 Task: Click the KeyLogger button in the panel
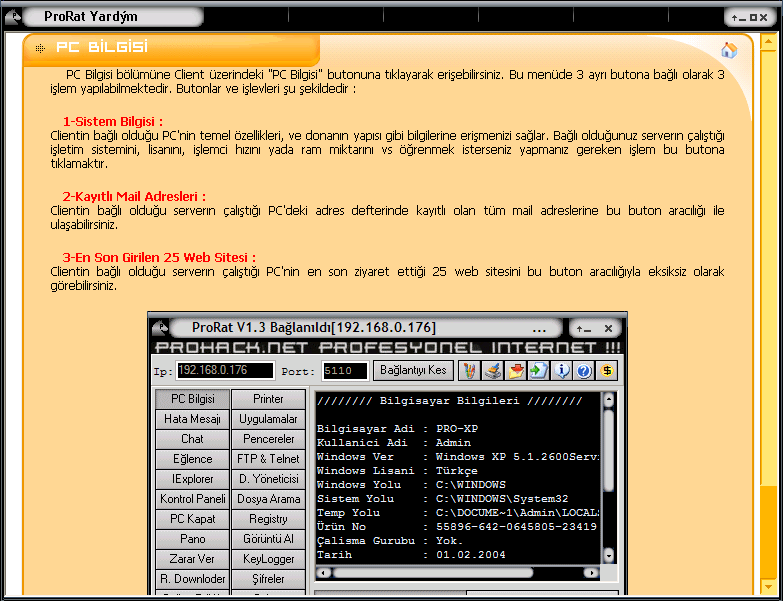click(x=268, y=559)
